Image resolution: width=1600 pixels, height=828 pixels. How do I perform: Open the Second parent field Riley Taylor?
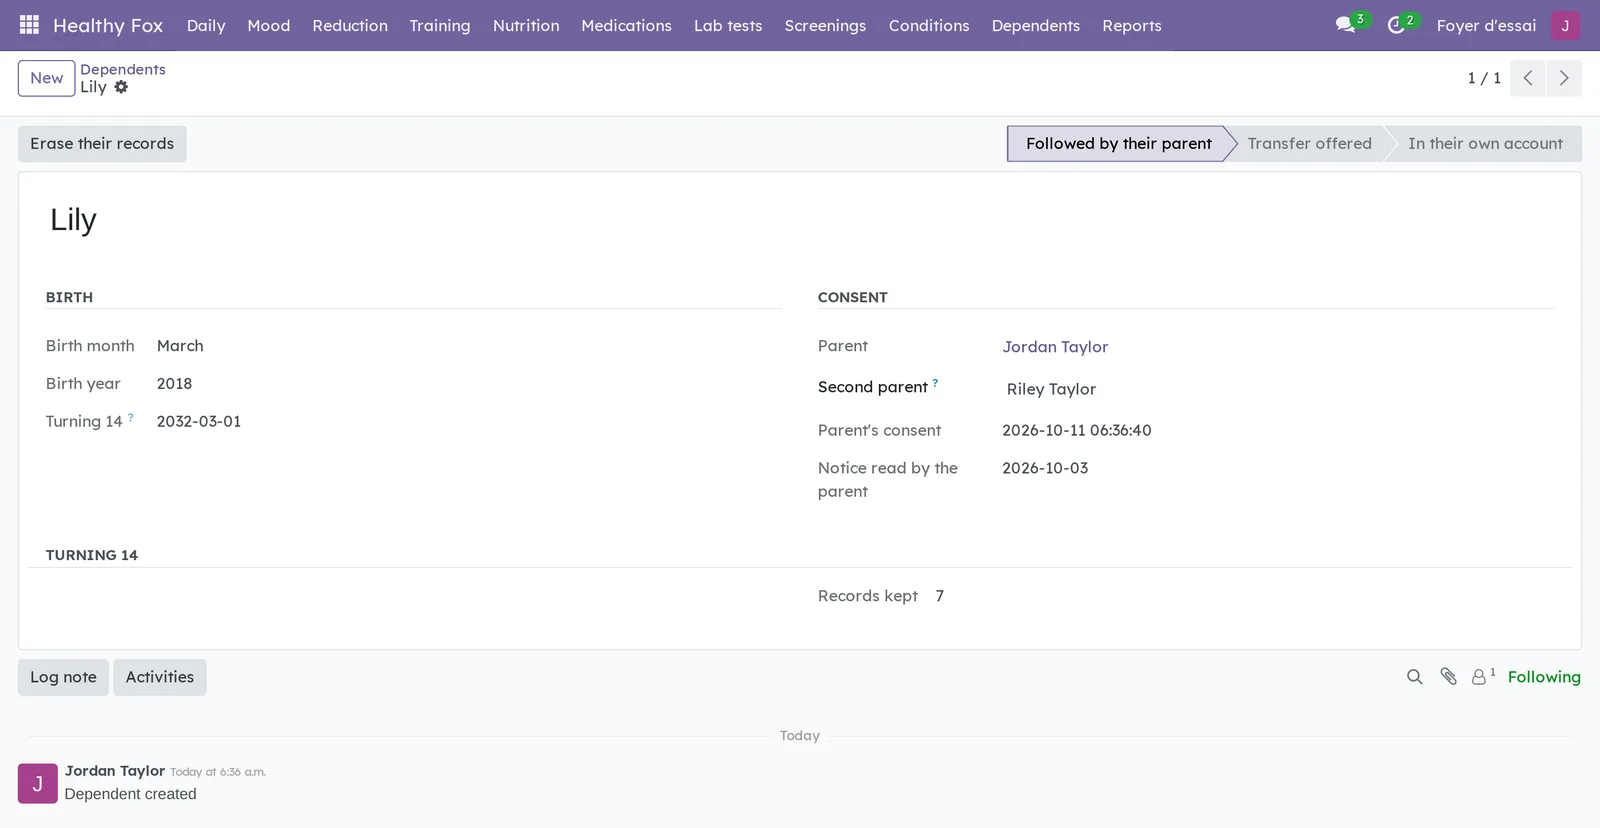[x=1278, y=389]
